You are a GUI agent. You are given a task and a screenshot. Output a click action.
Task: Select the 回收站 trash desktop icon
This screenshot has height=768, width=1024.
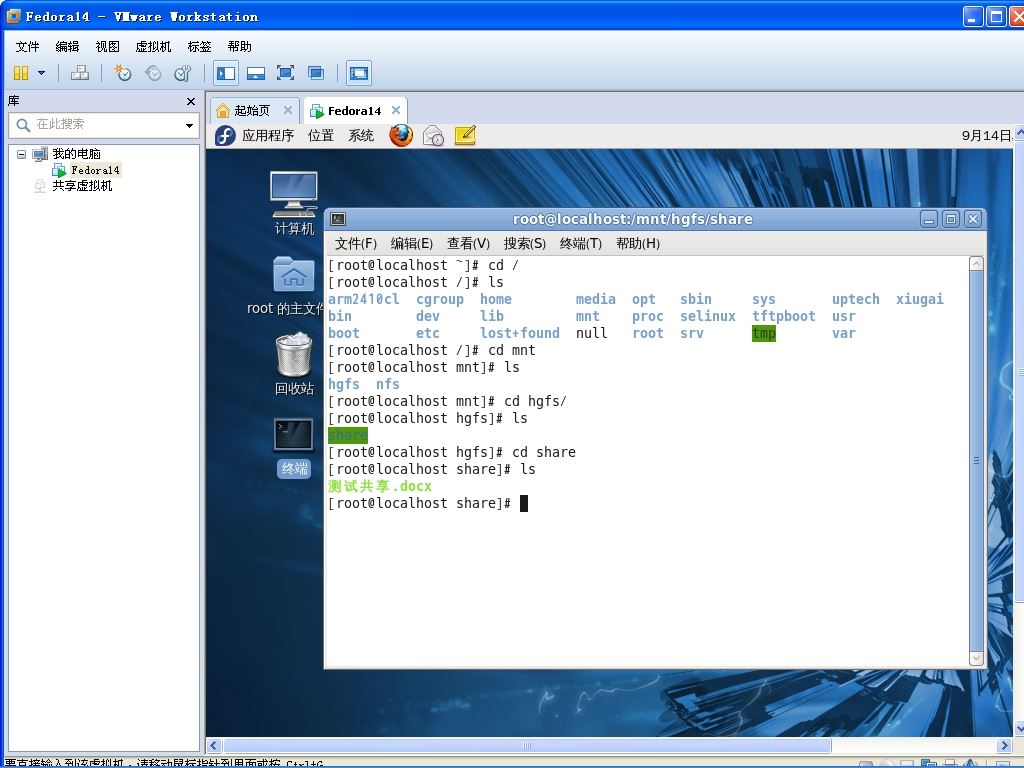(294, 364)
